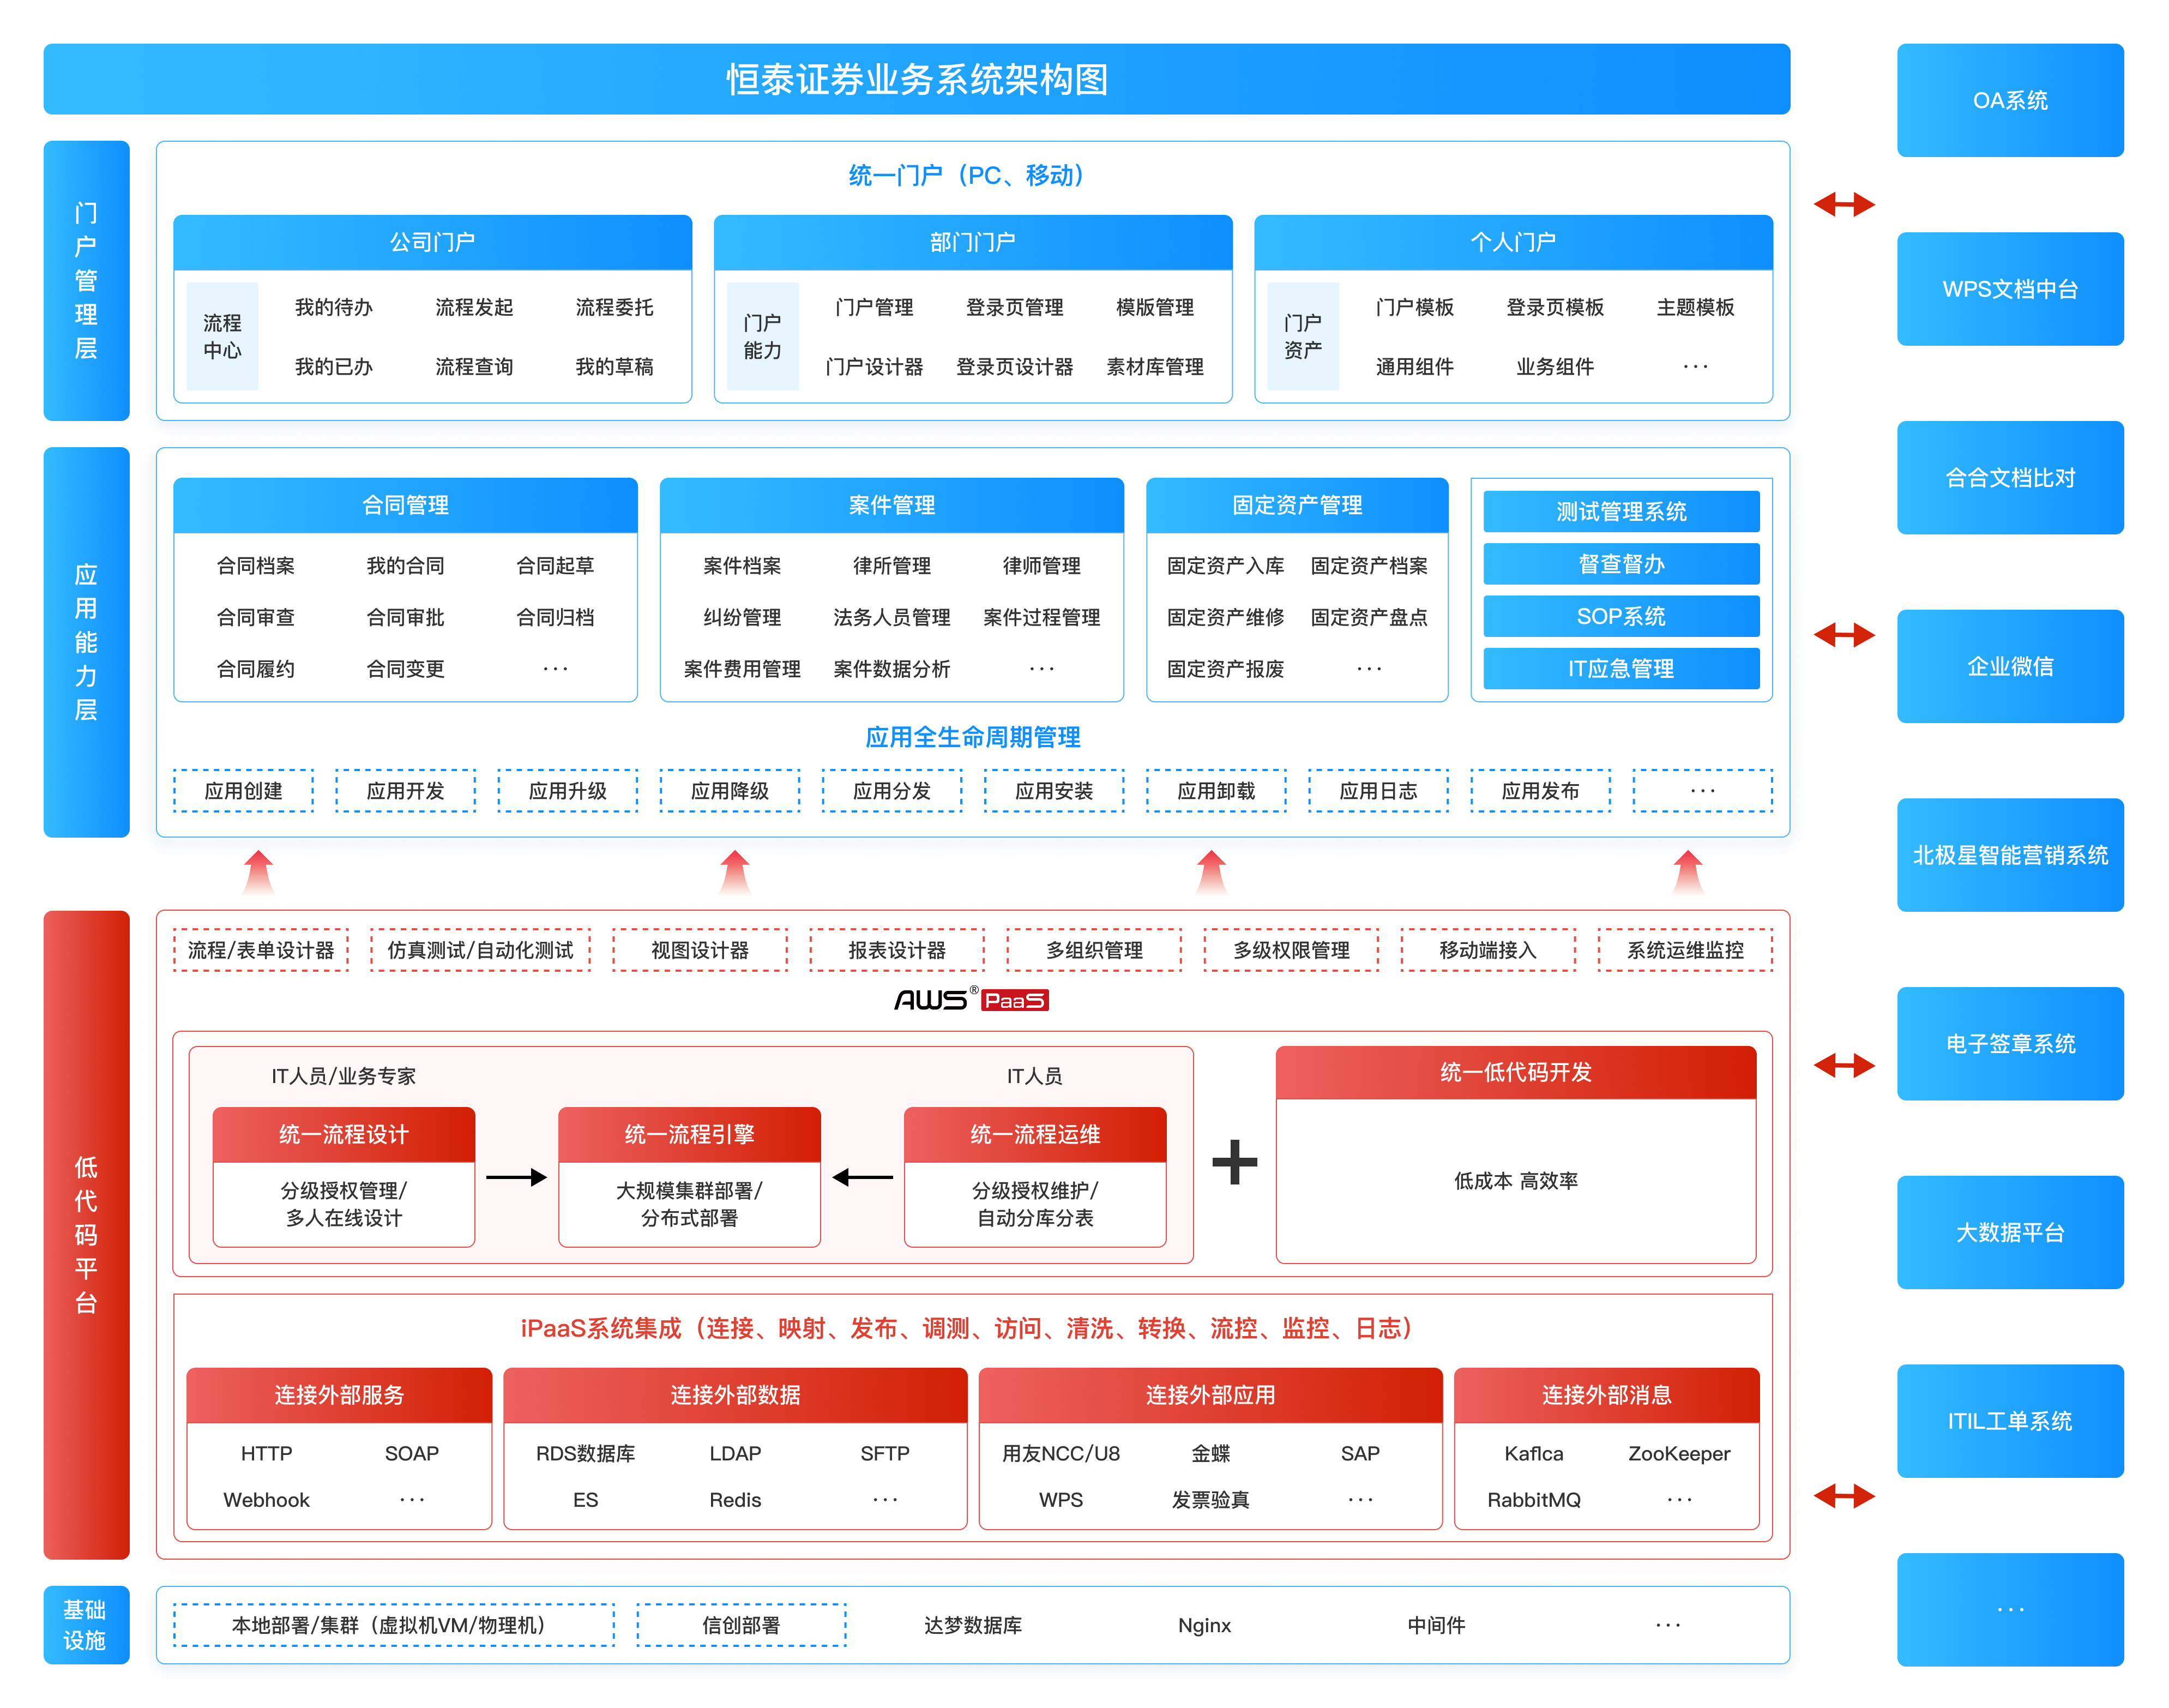Click 北极星智能营销系统 box
Image resolution: width=2169 pixels, height=1708 pixels.
pyautogui.click(x=2009, y=855)
